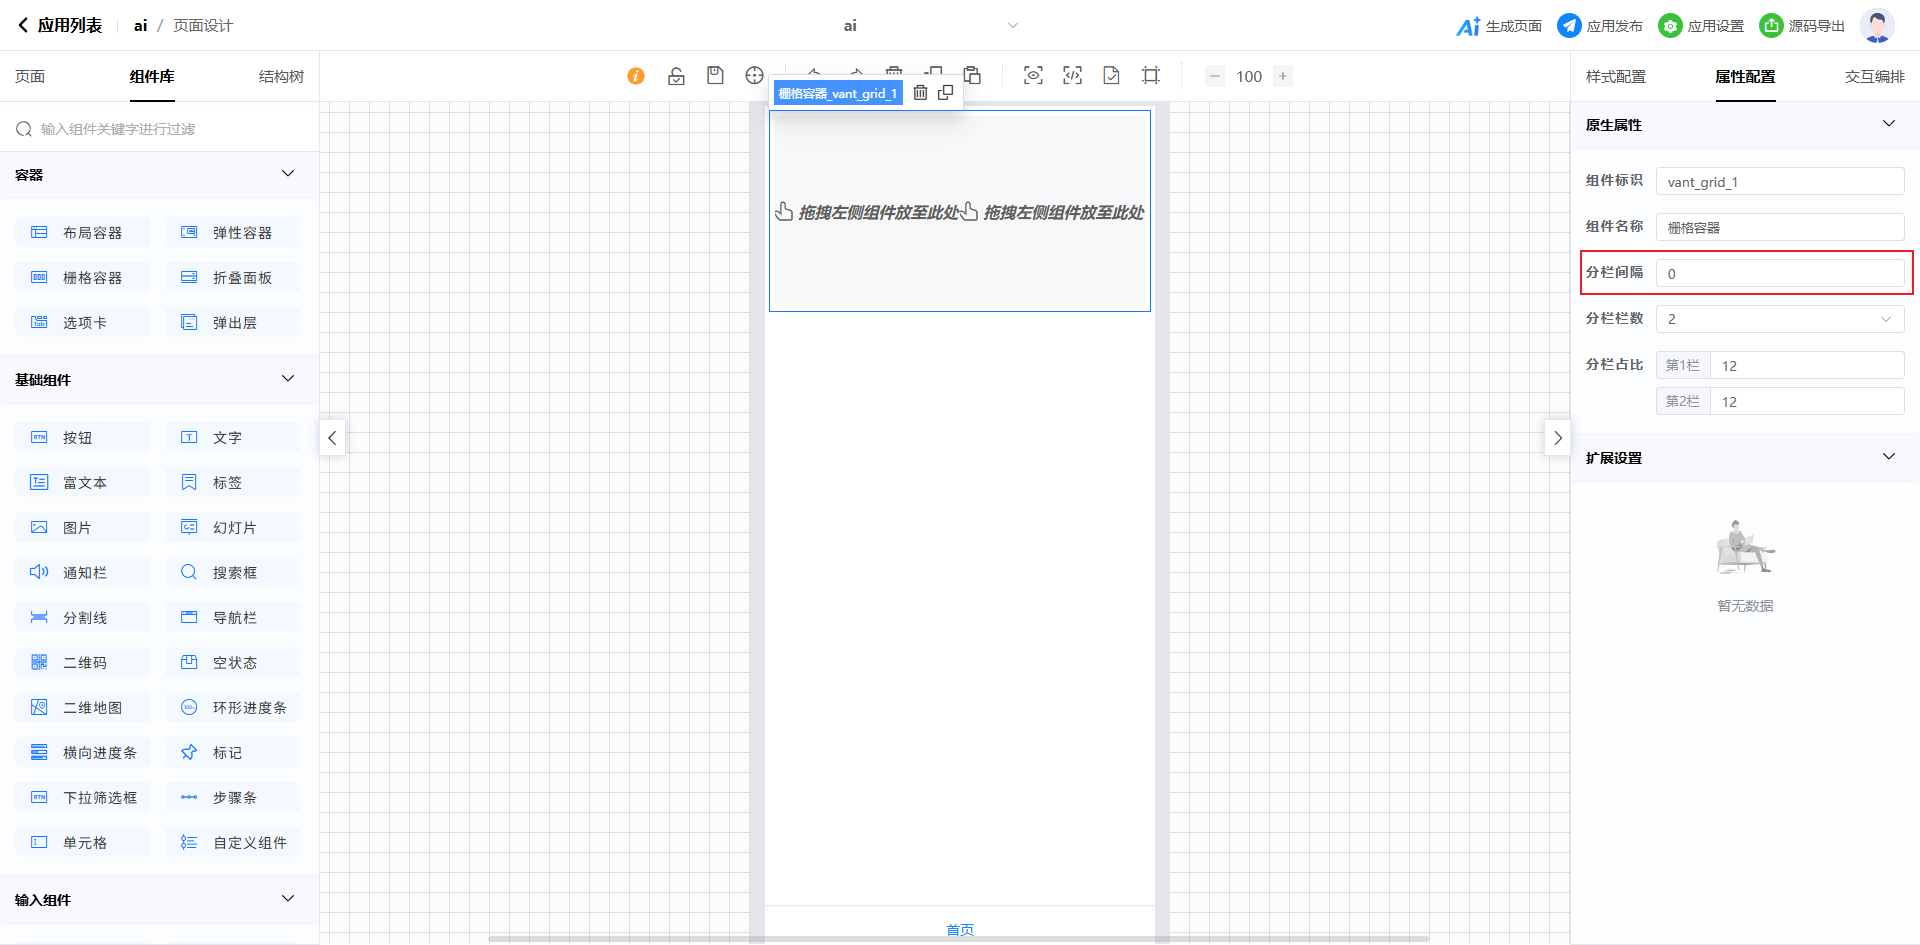Open the source code view icon
1920x945 pixels.
pyautogui.click(x=1072, y=76)
